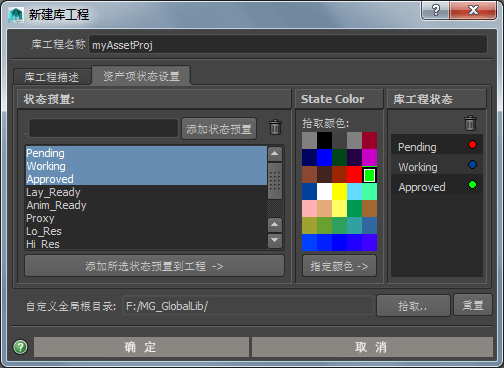Select Lay_Ready in the preset list
Image resolution: width=504 pixels, height=368 pixels.
pos(146,192)
